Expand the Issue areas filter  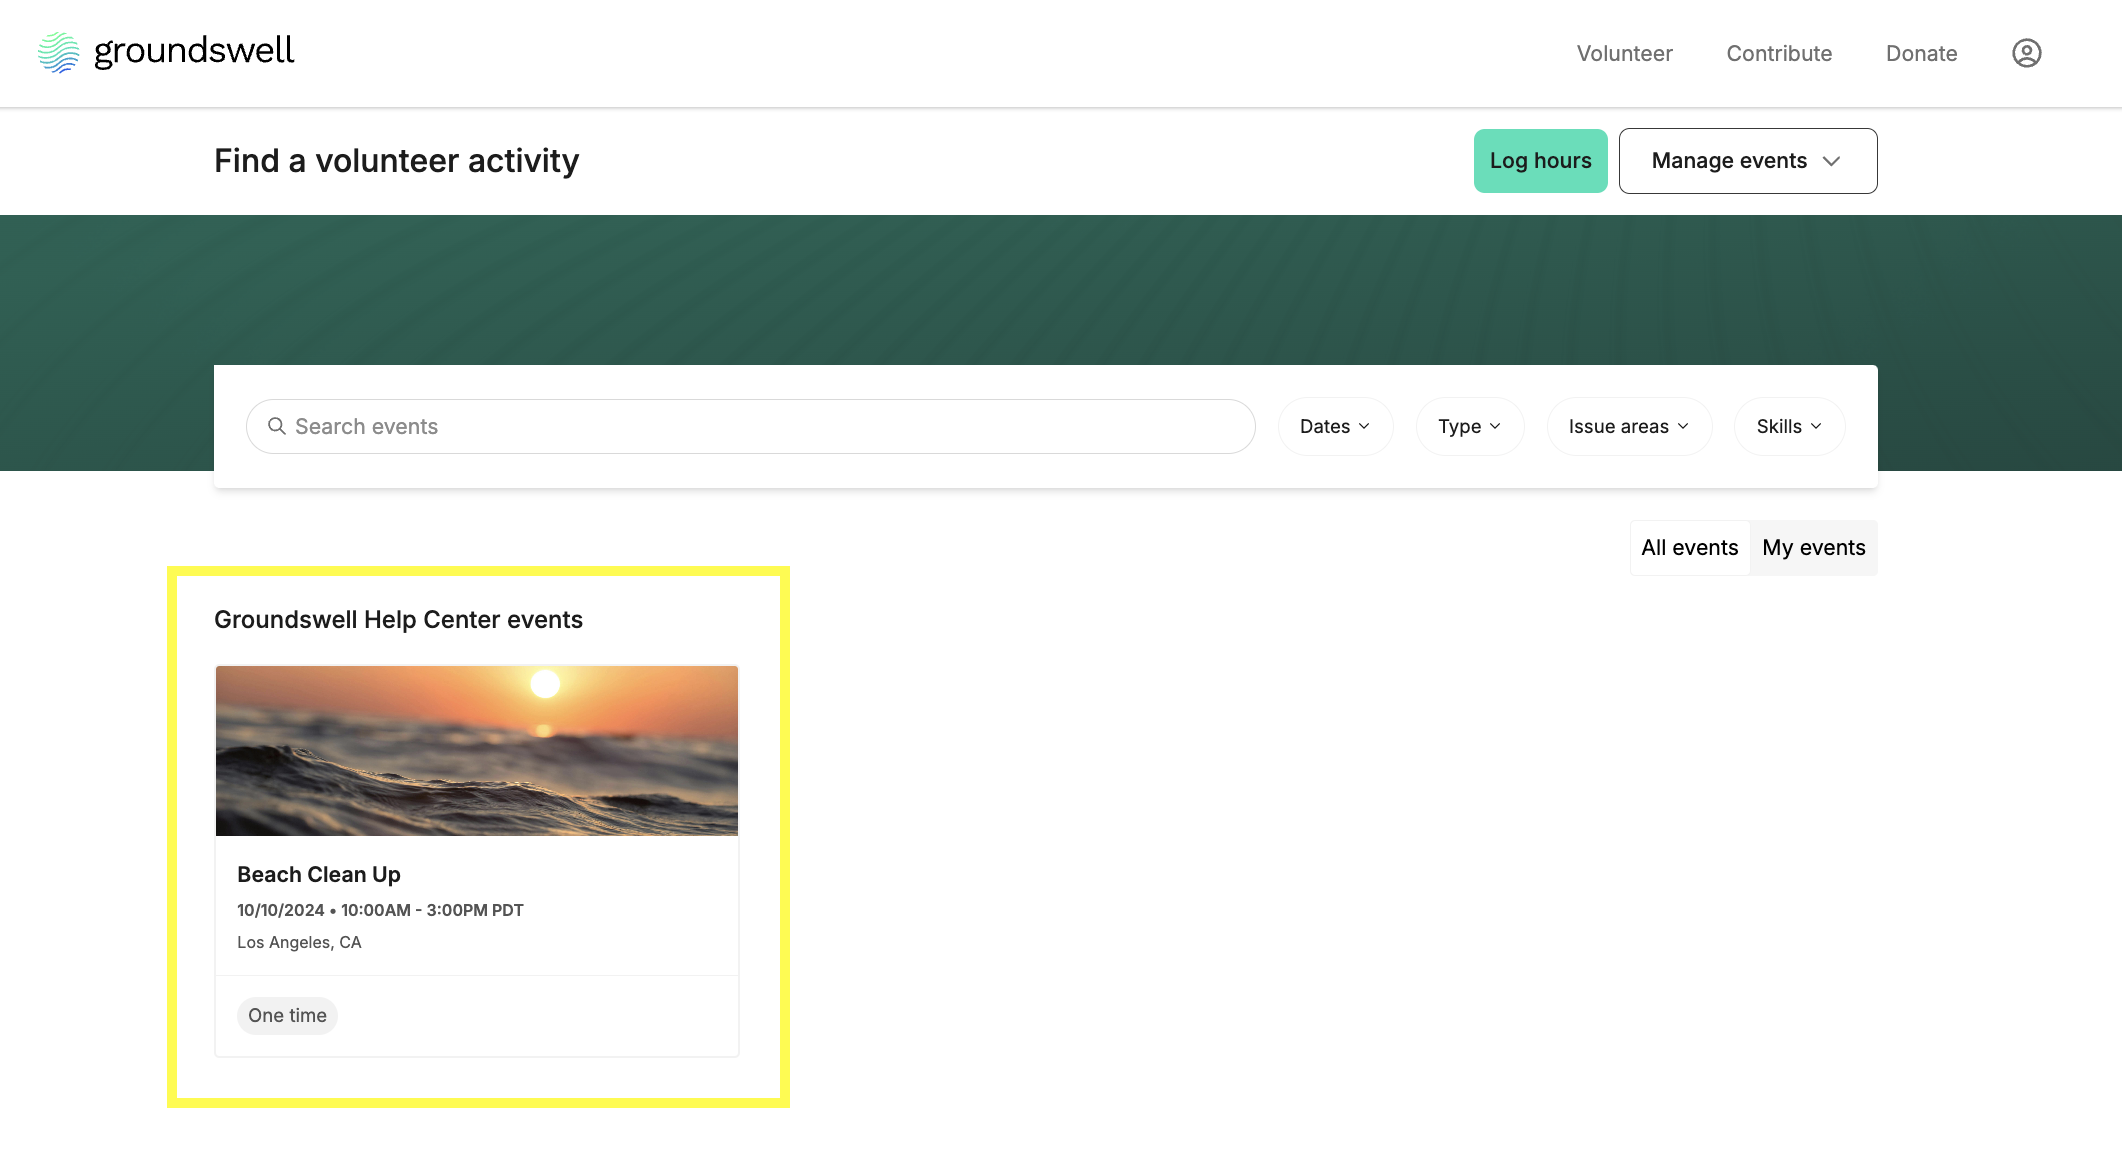1628,426
